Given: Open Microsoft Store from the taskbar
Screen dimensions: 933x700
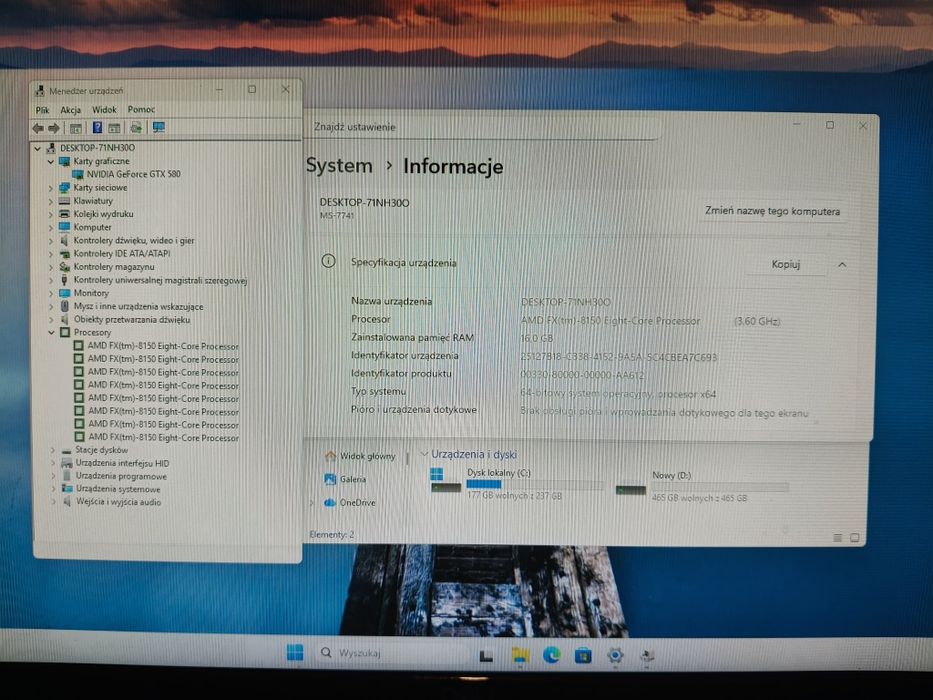Looking at the screenshot, I should (x=583, y=655).
